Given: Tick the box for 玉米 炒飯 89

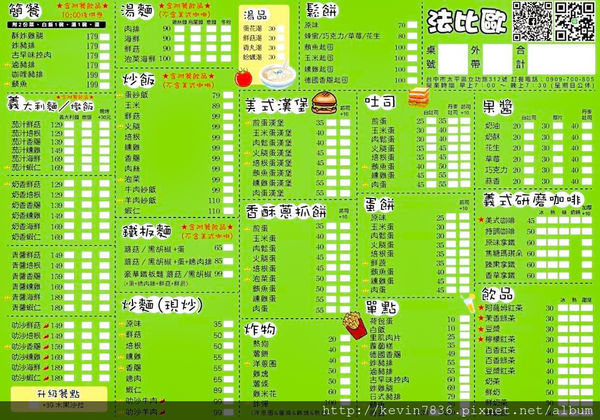Looking at the screenshot, I should [x=228, y=106].
